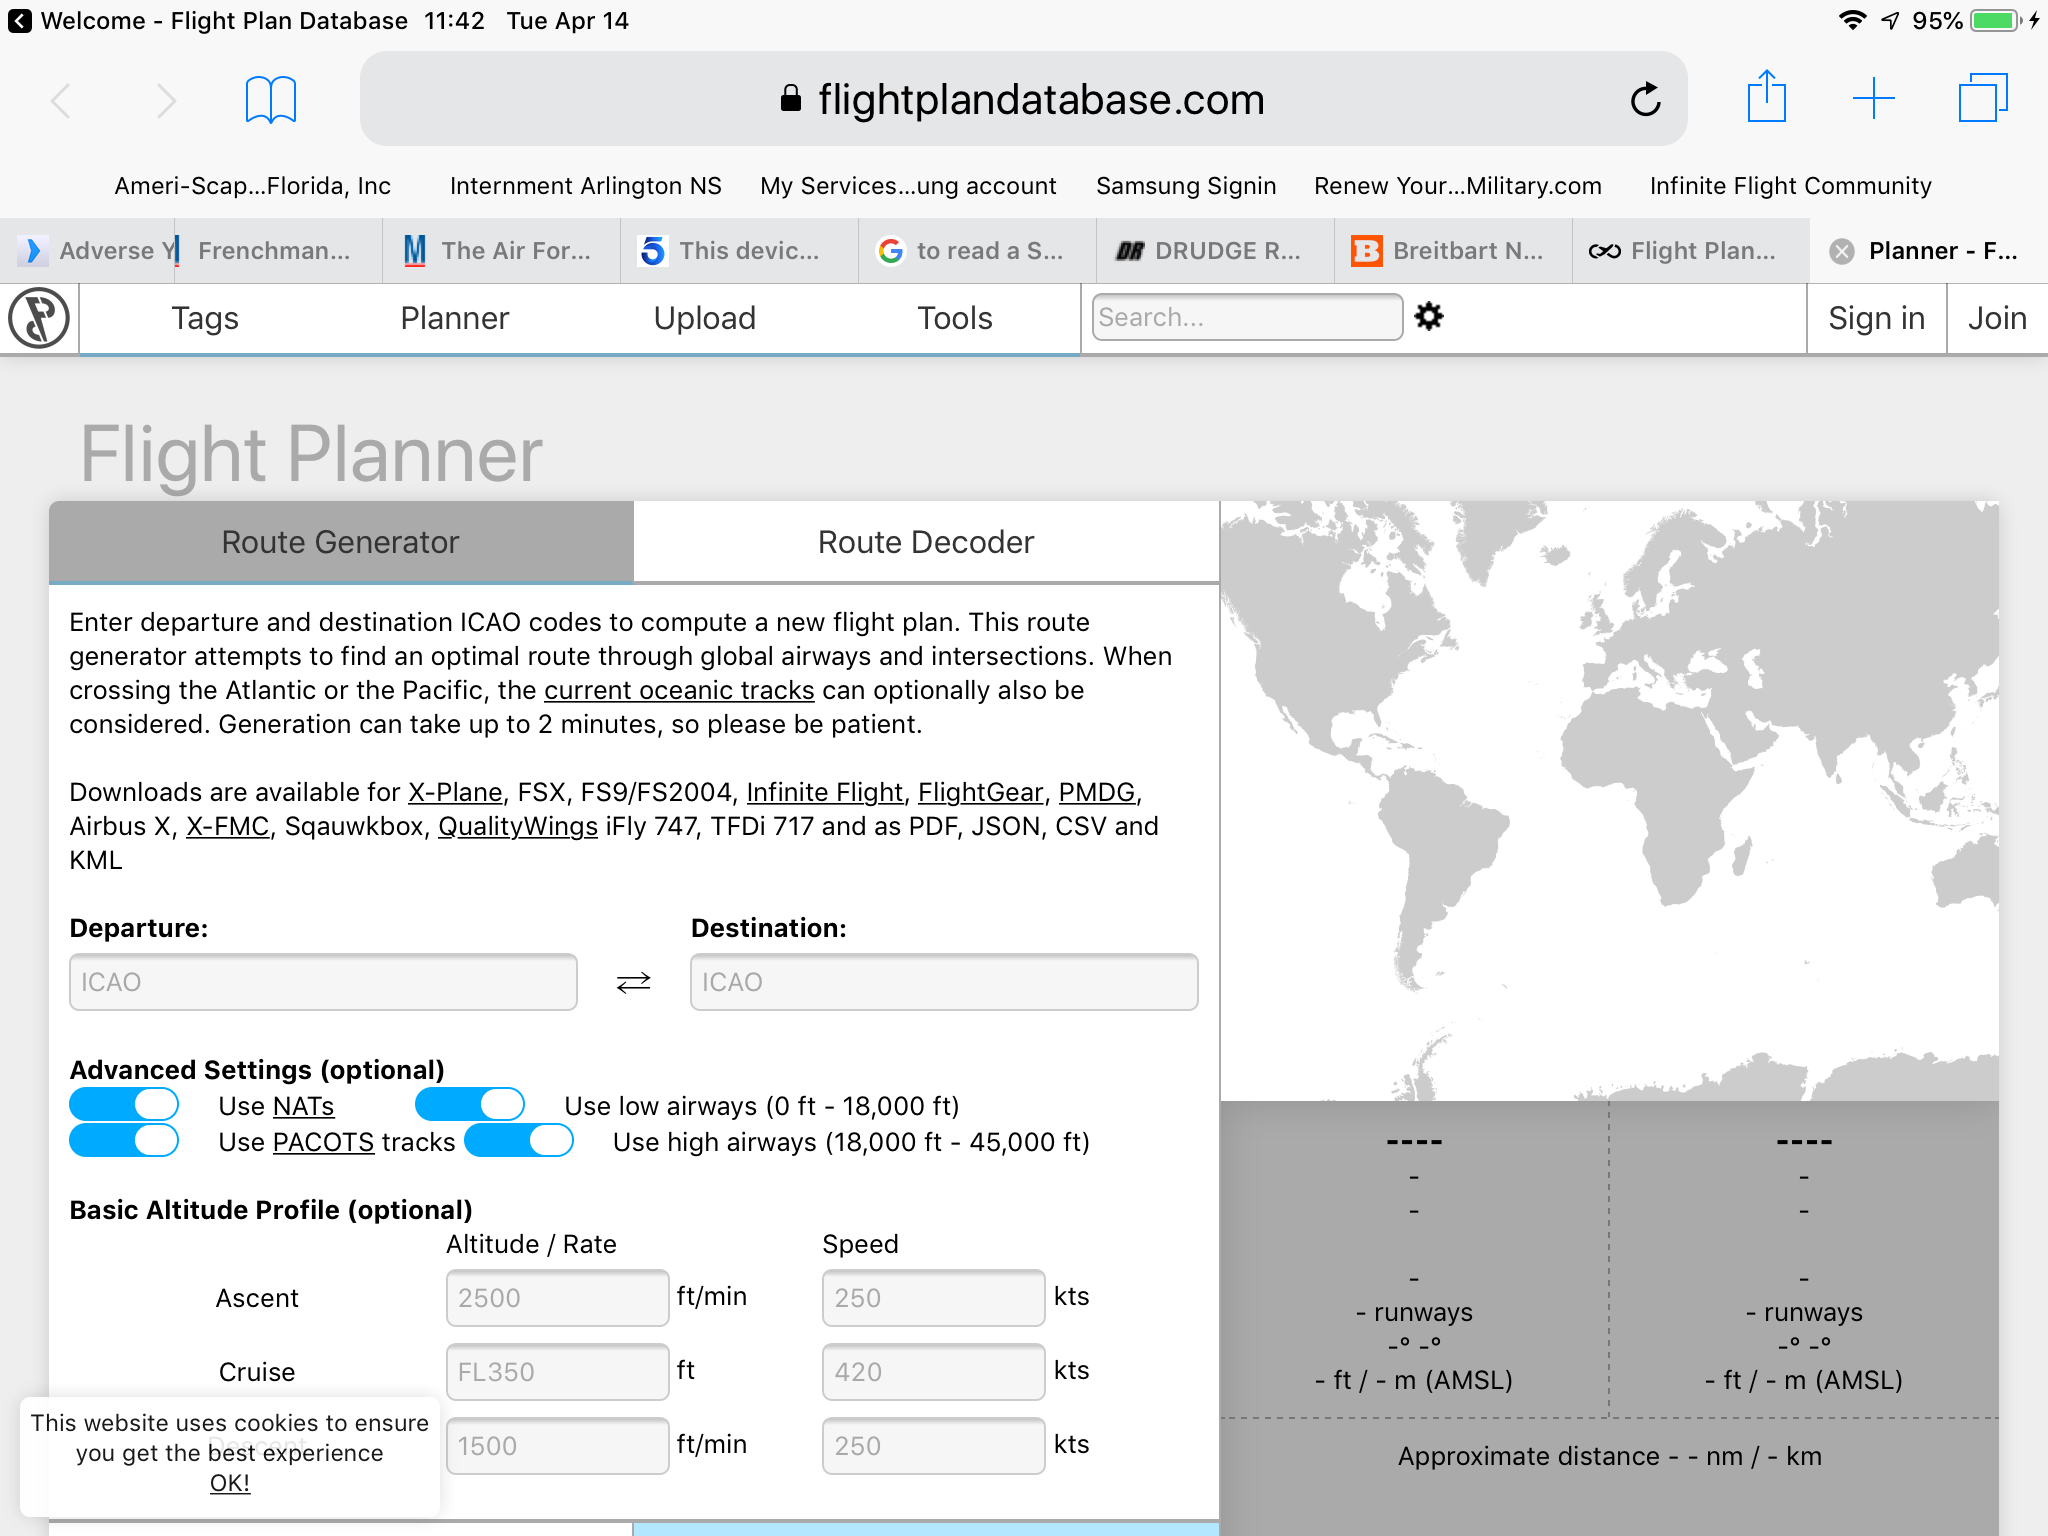Click the Flight Plan Database logo icon
This screenshot has width=2048, height=1536.
pos(39,318)
